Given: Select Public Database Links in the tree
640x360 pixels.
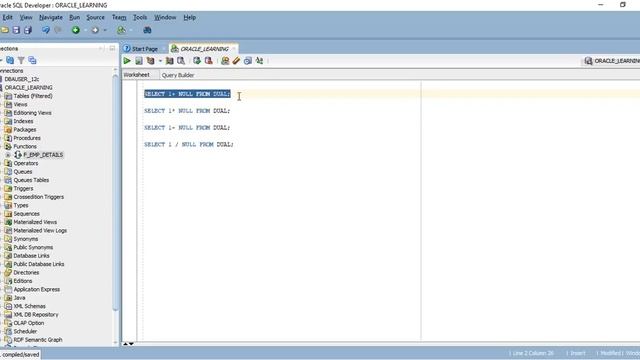Looking at the screenshot, I should (39, 264).
